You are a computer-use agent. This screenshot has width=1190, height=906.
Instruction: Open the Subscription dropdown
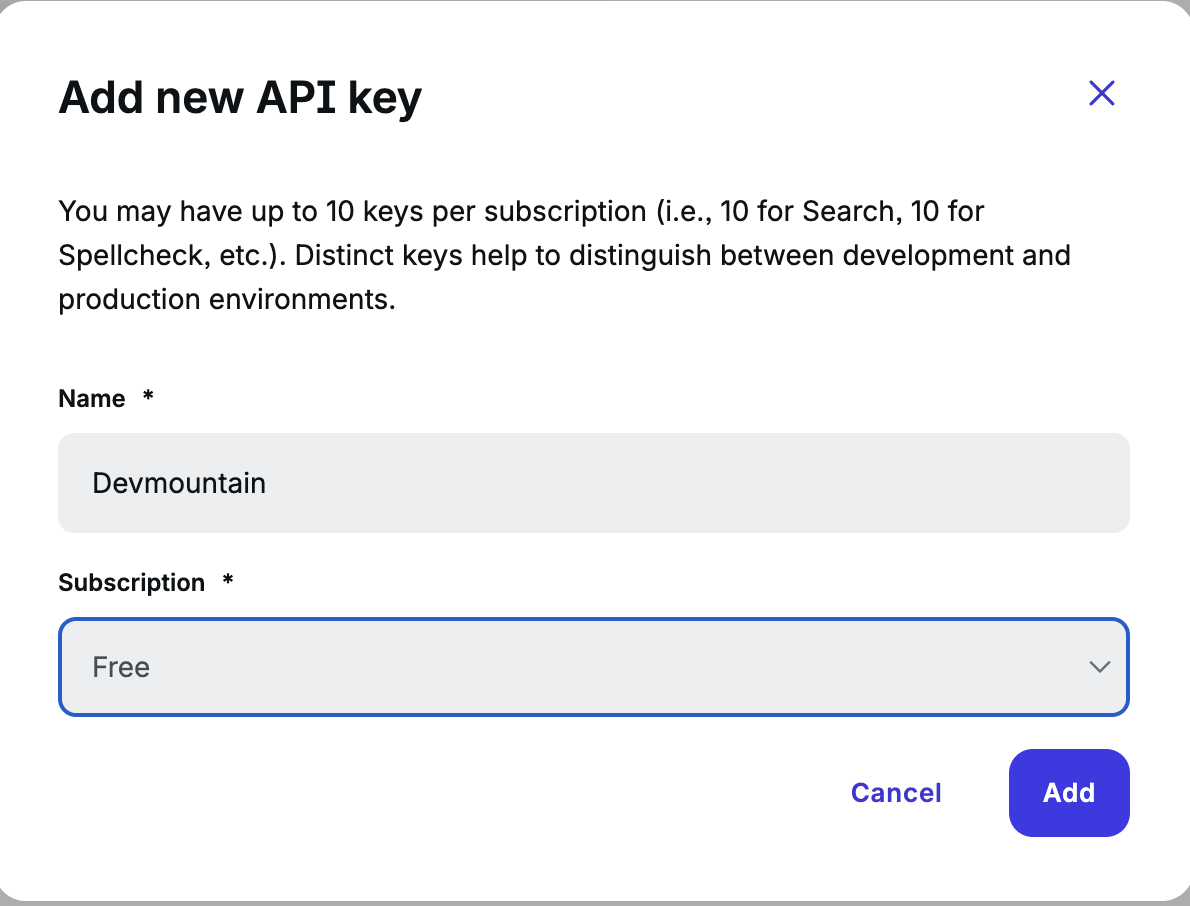593,667
